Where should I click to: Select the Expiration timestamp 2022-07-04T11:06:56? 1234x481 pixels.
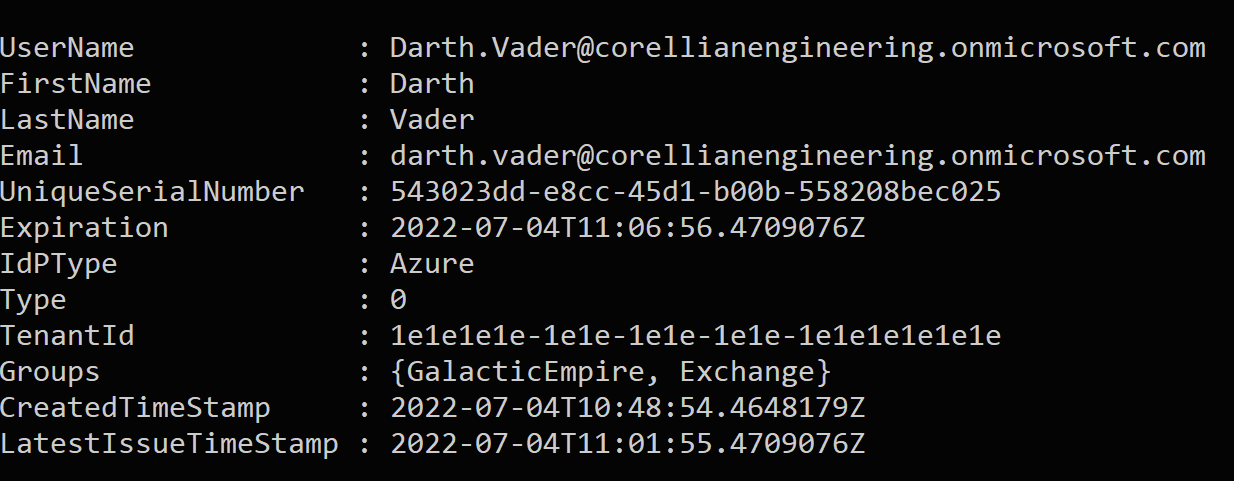point(627,228)
